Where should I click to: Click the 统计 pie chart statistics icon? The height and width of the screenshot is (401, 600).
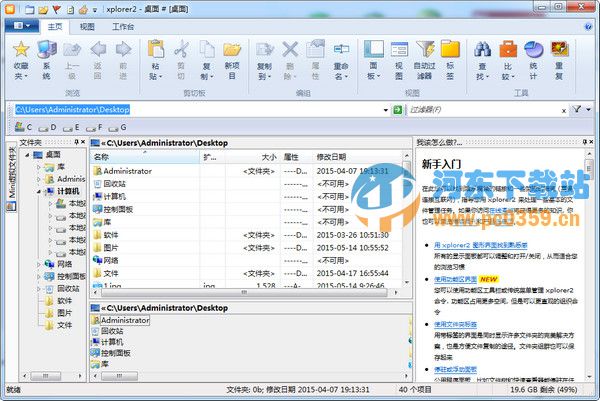[x=533, y=49]
